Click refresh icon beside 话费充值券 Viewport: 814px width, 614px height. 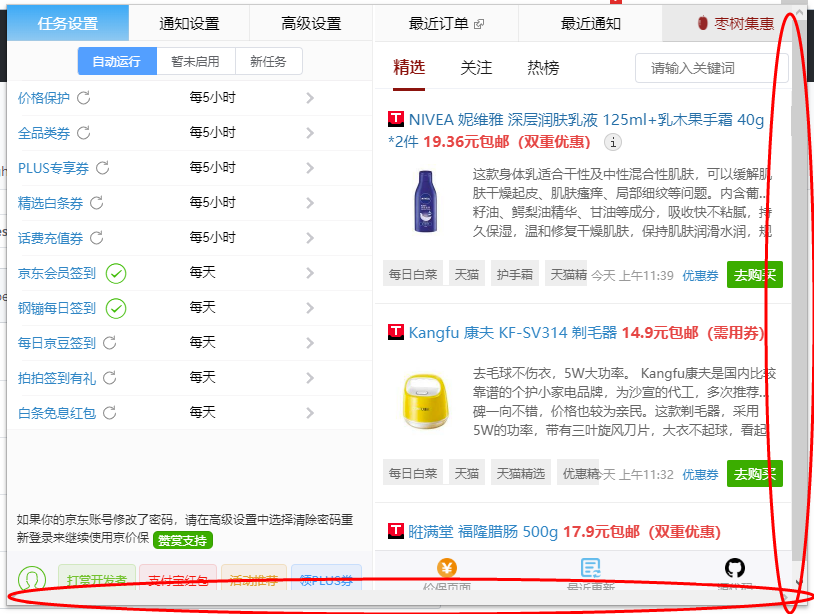point(97,238)
